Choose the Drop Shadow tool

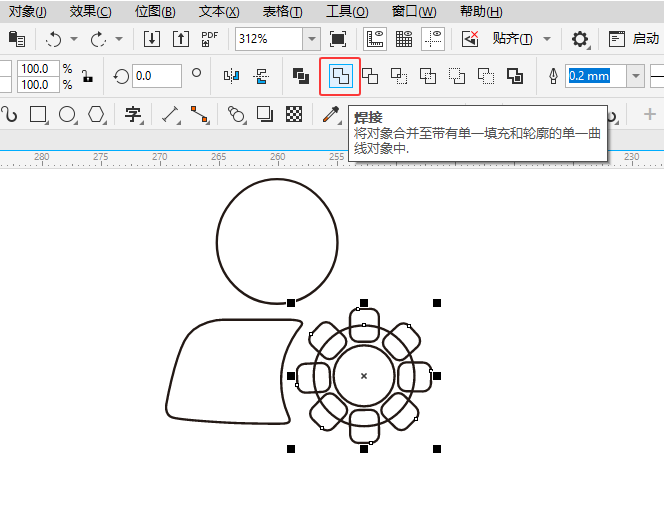(265, 113)
